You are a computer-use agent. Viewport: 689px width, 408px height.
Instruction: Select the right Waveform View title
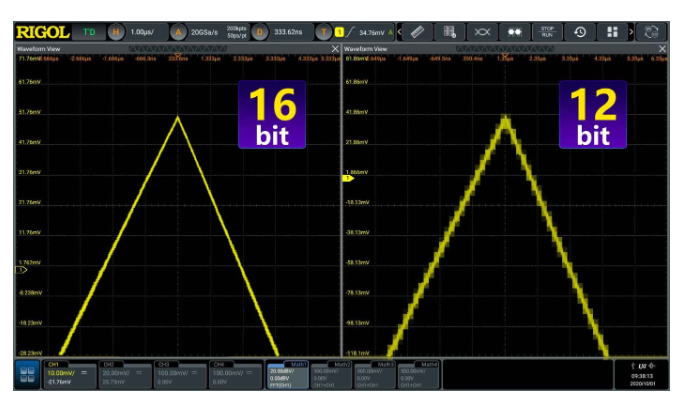[x=366, y=49]
